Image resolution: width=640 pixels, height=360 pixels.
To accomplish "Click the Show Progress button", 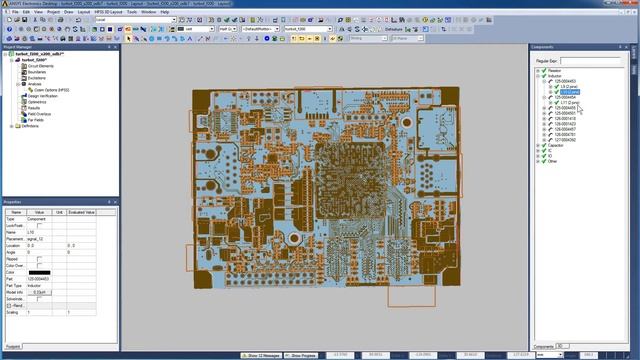I will pos(301,356).
